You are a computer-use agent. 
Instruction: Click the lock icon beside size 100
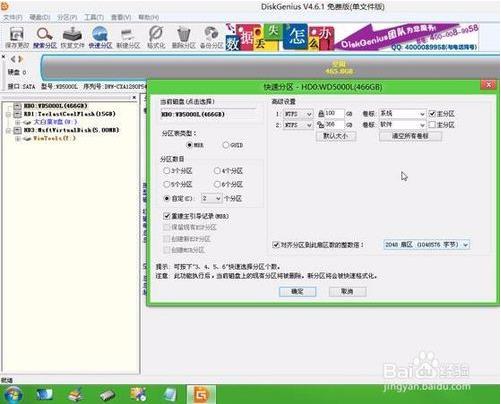click(321, 114)
